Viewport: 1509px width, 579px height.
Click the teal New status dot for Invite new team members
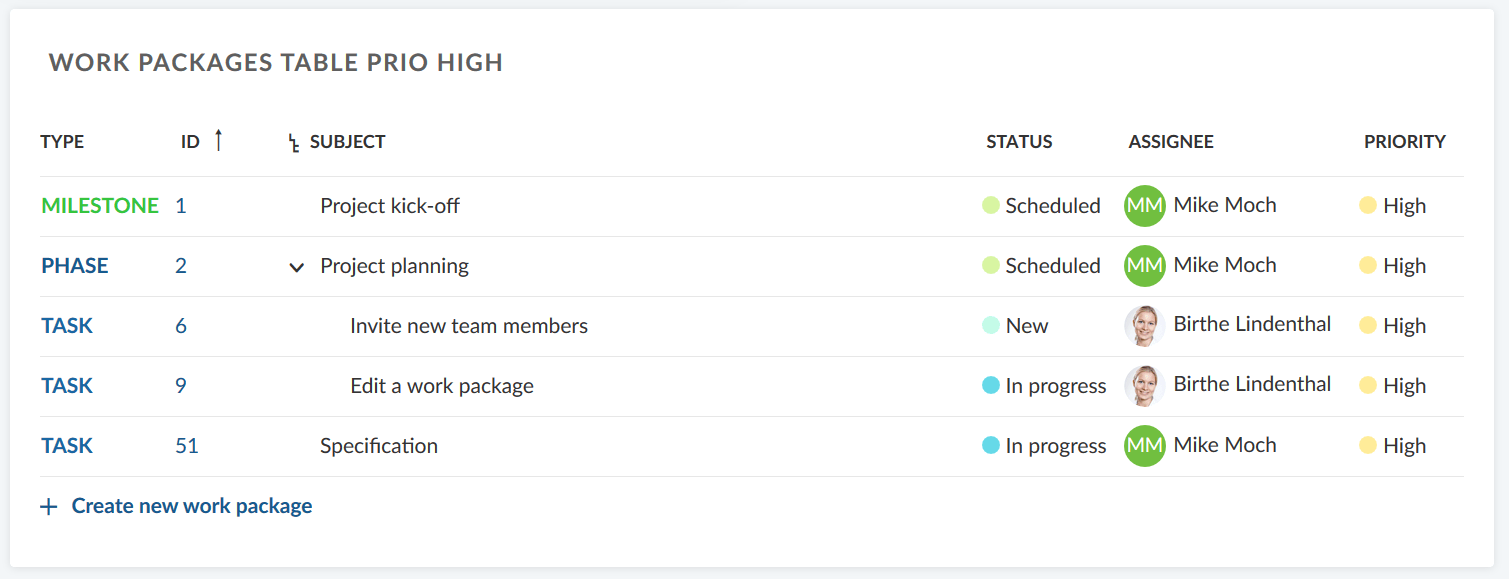990,325
